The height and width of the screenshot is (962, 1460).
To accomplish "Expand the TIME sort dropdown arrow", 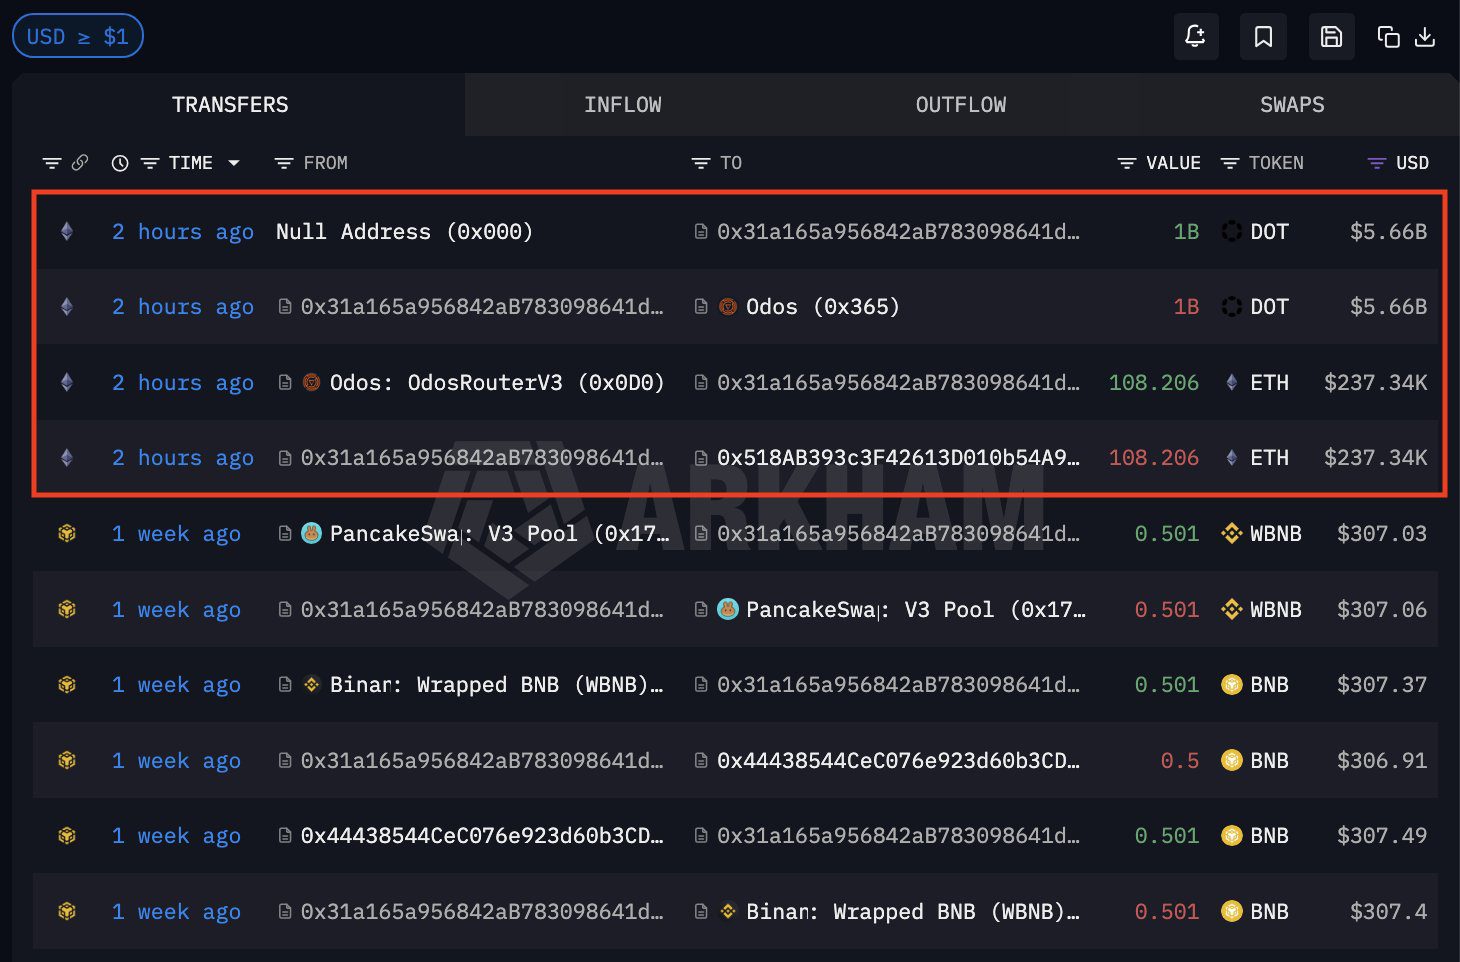I will click(234, 163).
